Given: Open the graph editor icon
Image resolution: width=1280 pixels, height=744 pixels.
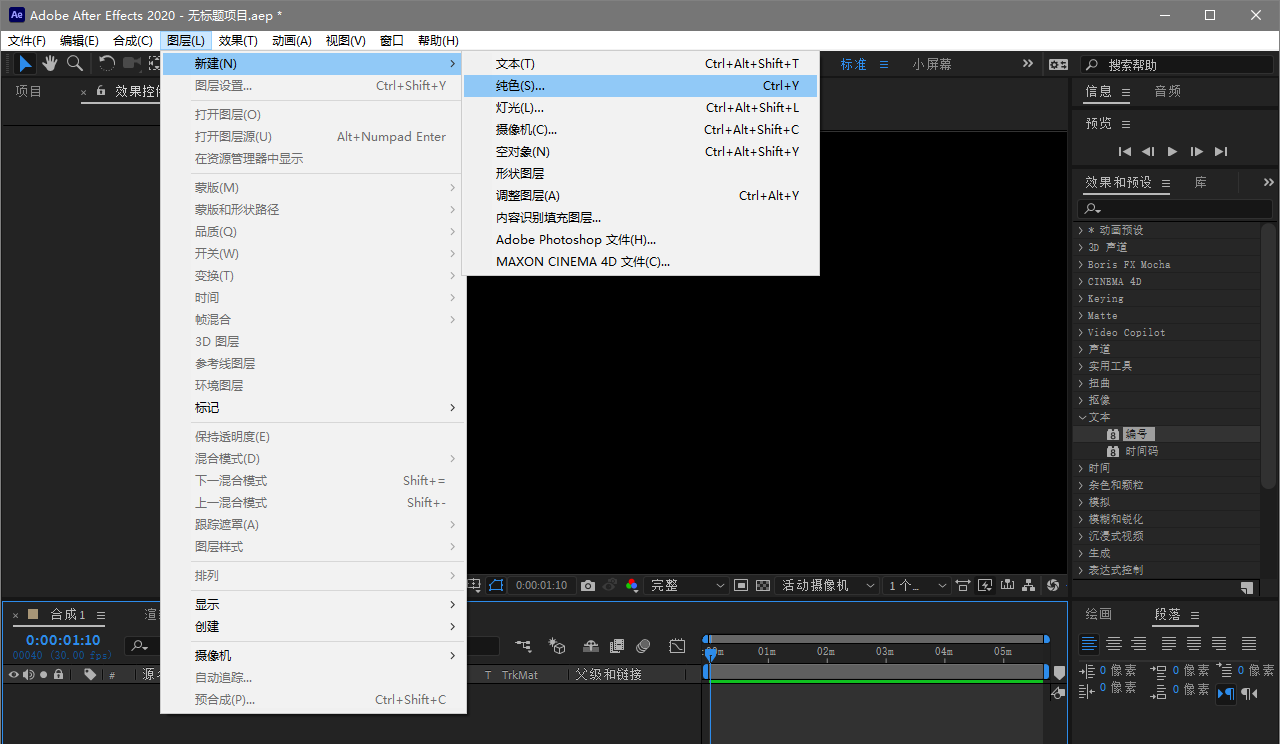Looking at the screenshot, I should coord(677,647).
